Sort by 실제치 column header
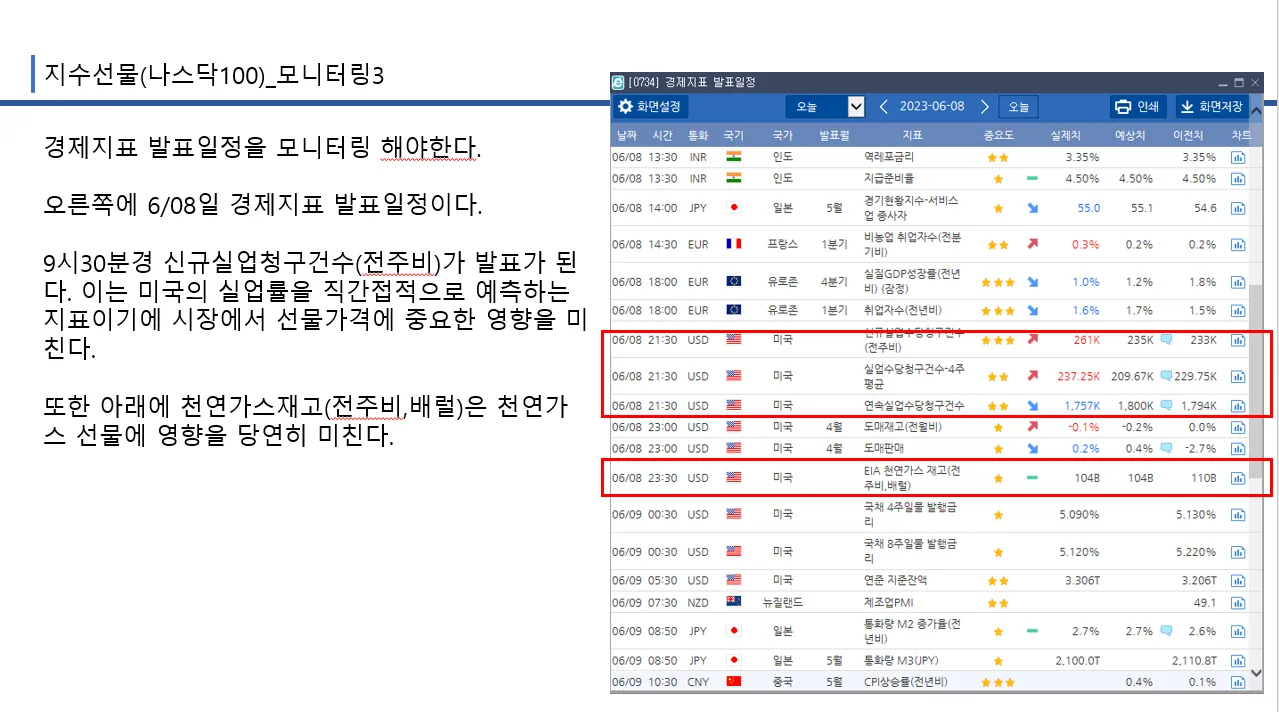Screen dimensions: 1279x712 pos(1066,134)
